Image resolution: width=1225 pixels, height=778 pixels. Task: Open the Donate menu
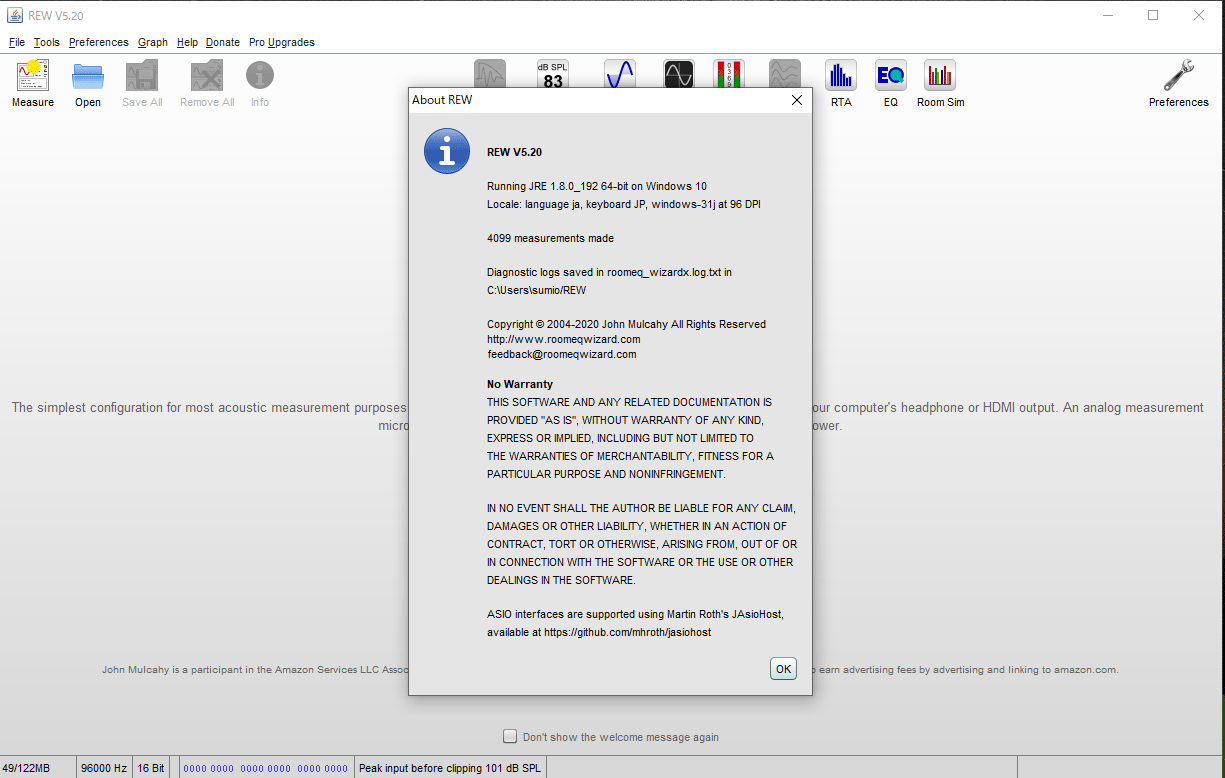click(x=223, y=42)
